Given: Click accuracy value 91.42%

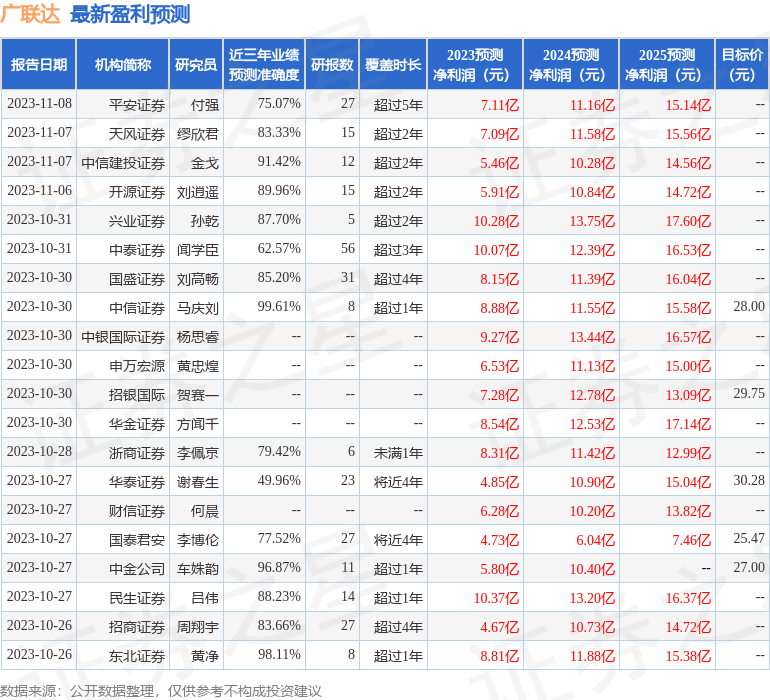Looking at the screenshot, I should [x=279, y=161].
